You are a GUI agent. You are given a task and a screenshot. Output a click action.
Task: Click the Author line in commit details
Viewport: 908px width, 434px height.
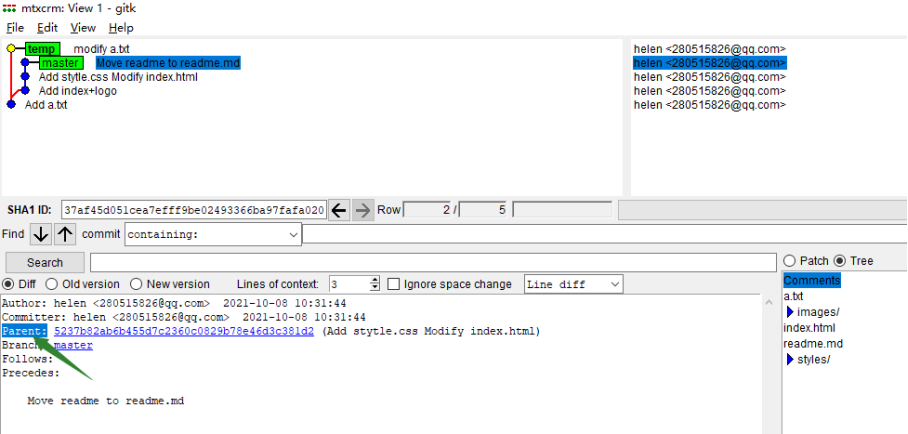point(174,303)
